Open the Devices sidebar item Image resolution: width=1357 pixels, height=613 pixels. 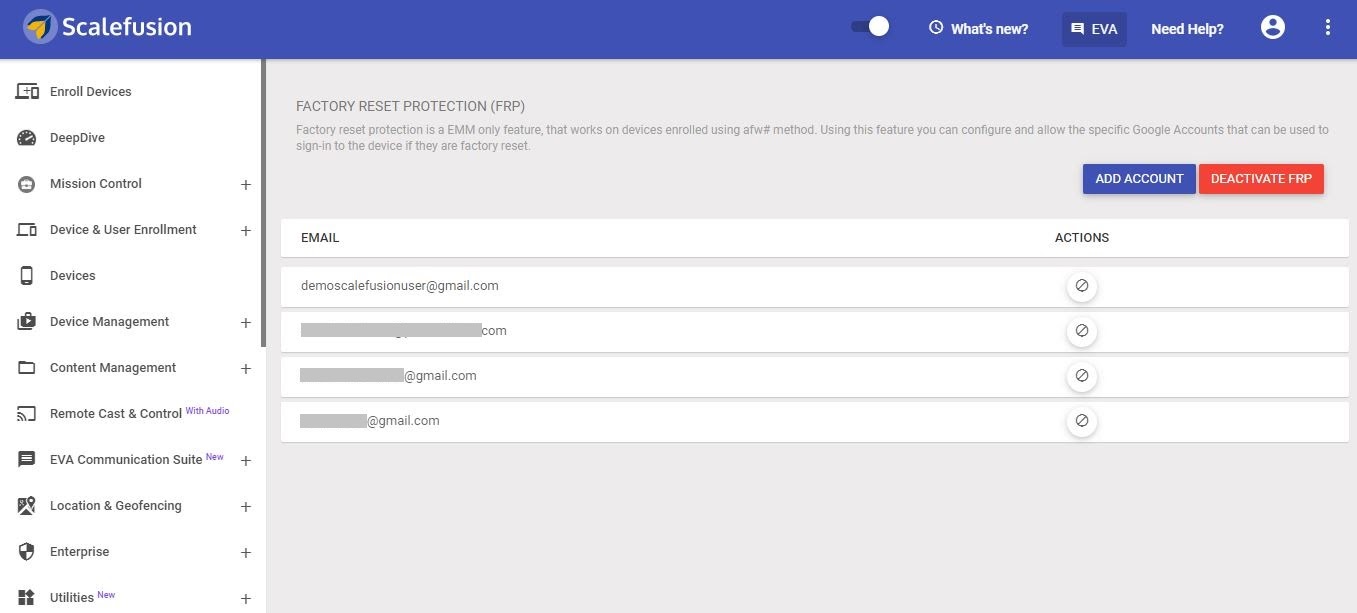[72, 276]
